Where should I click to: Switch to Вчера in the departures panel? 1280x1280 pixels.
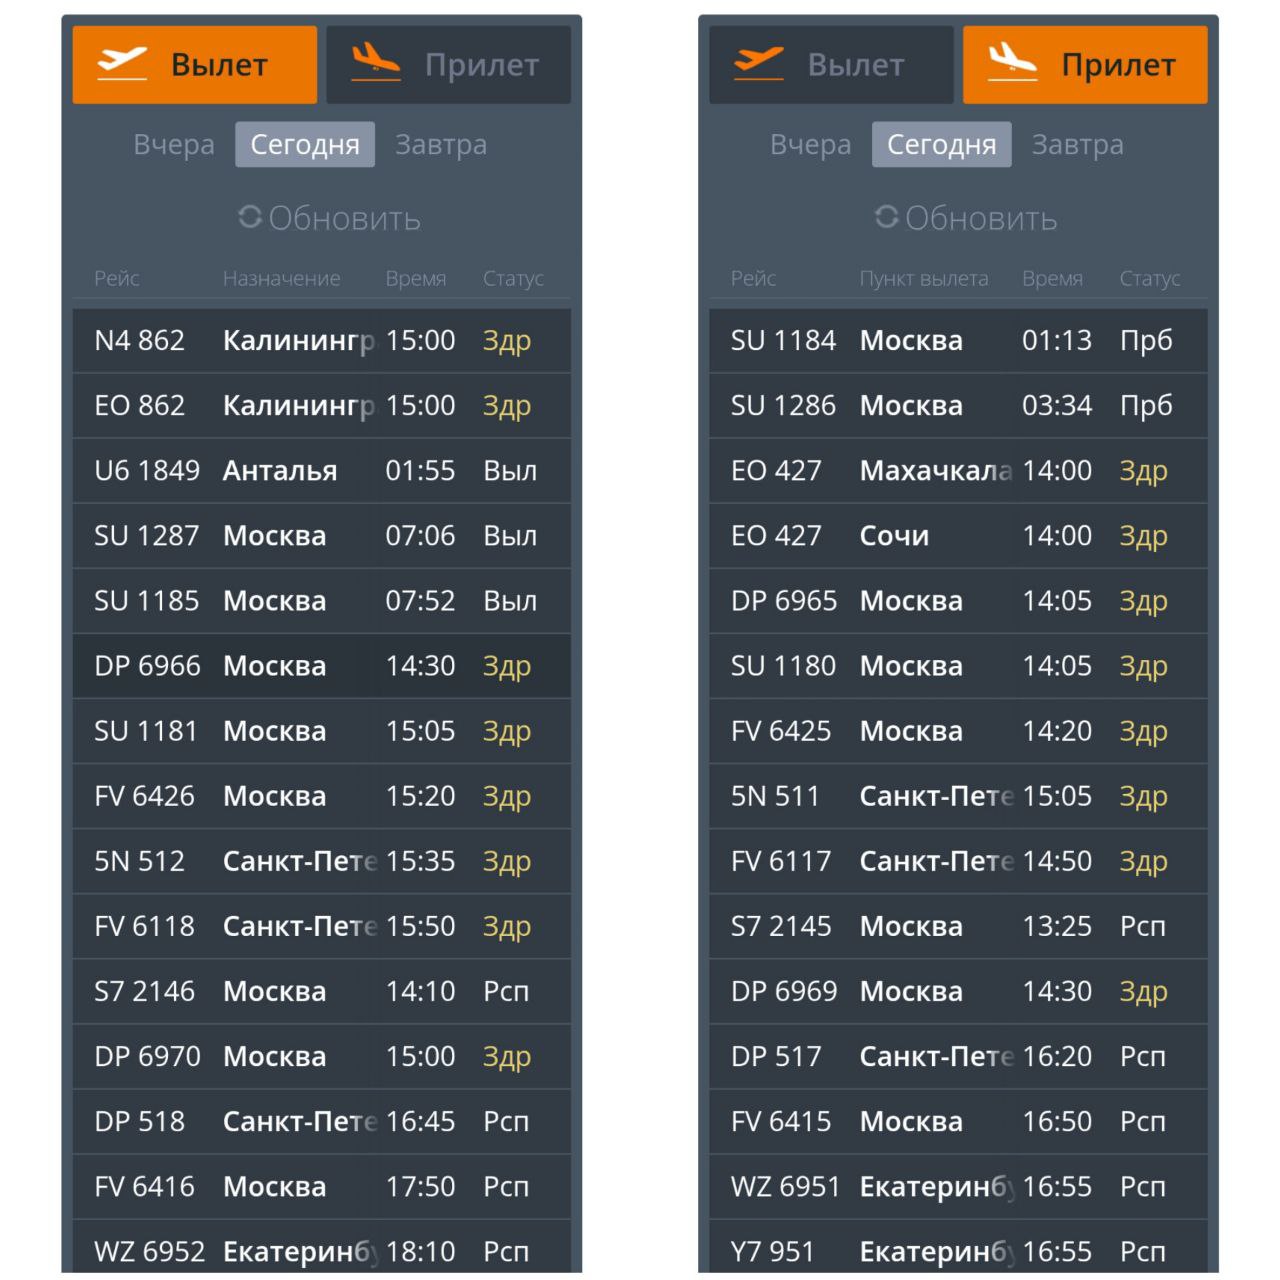click(x=174, y=145)
